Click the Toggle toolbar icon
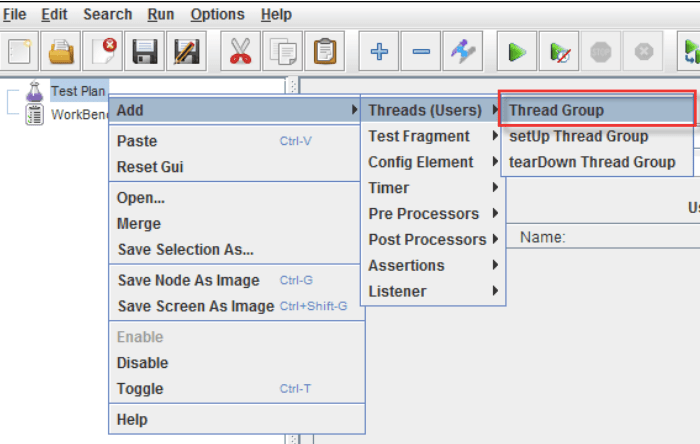700x444 pixels. (x=463, y=51)
